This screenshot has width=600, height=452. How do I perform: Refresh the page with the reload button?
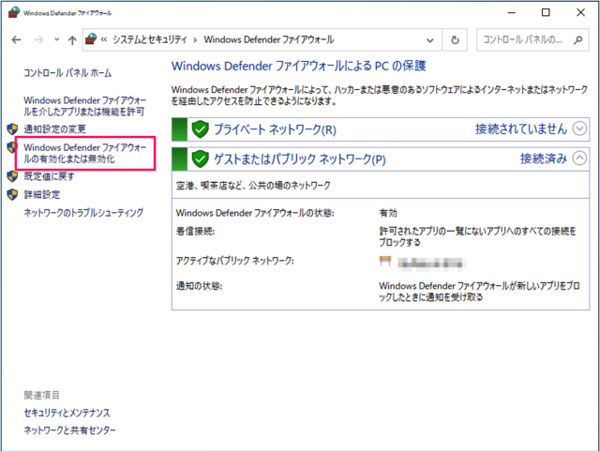click(x=456, y=41)
